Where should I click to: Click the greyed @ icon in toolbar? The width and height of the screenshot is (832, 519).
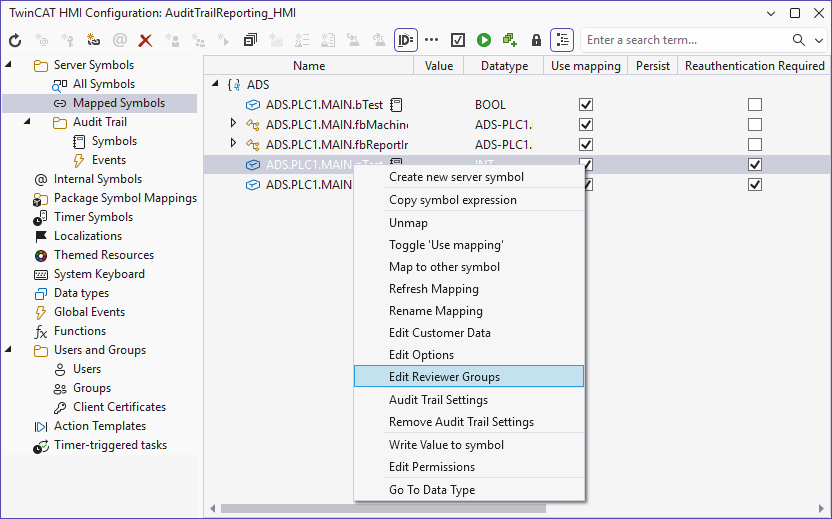120,40
